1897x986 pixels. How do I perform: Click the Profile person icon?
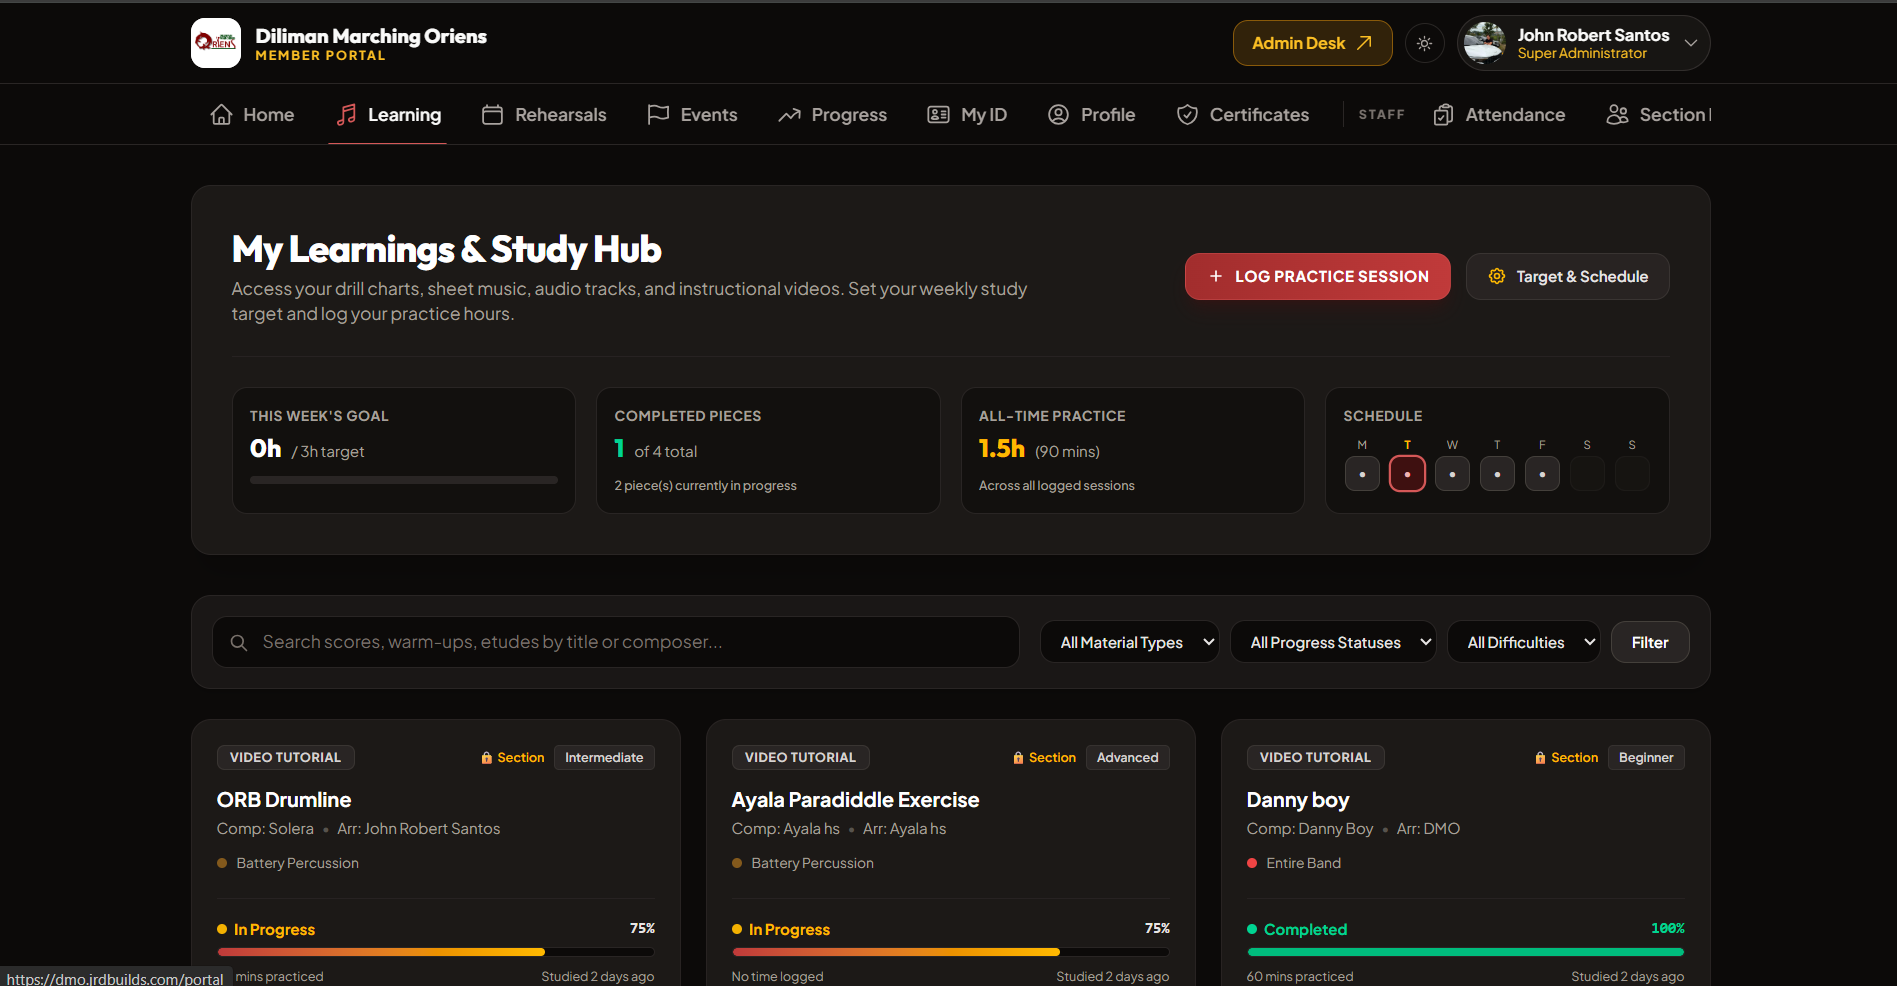tap(1058, 114)
